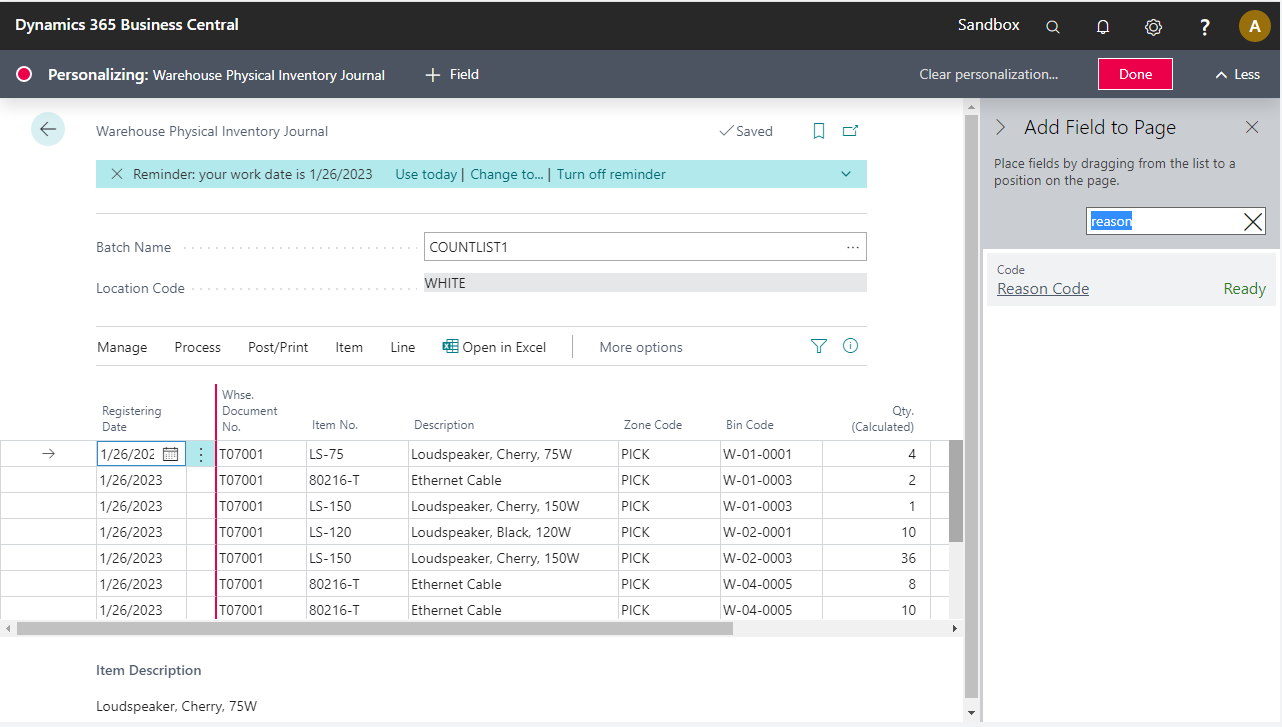The height and width of the screenshot is (727, 1282).
Task: Click the Change to... link
Action: point(507,174)
